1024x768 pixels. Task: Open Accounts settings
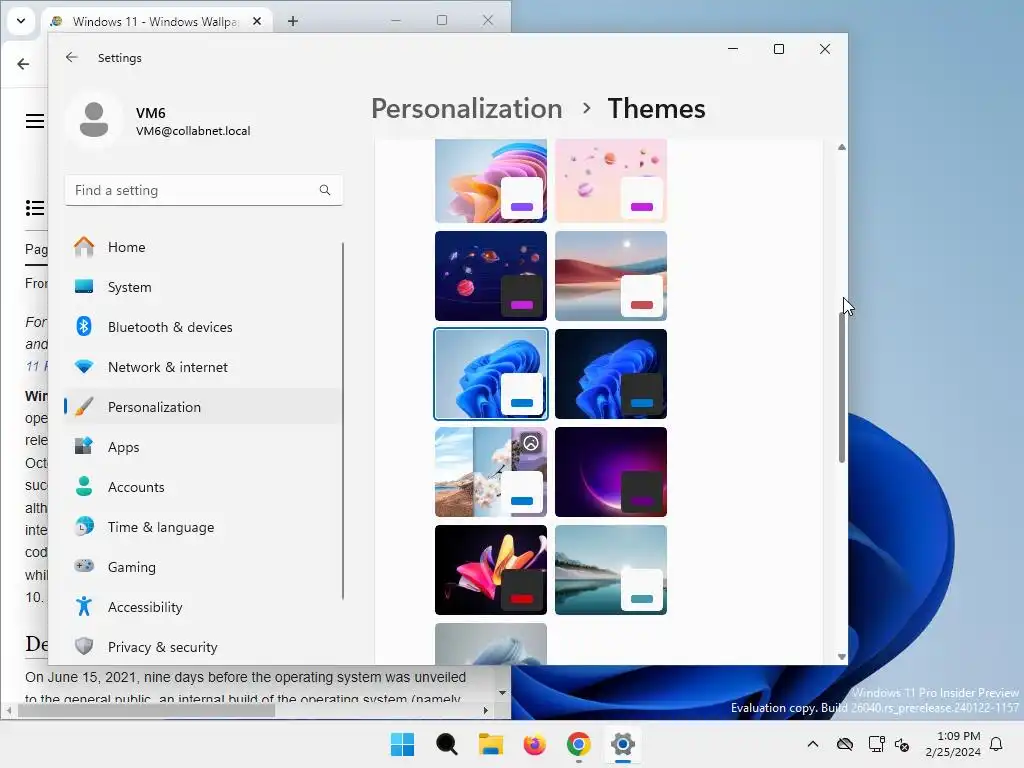202,487
